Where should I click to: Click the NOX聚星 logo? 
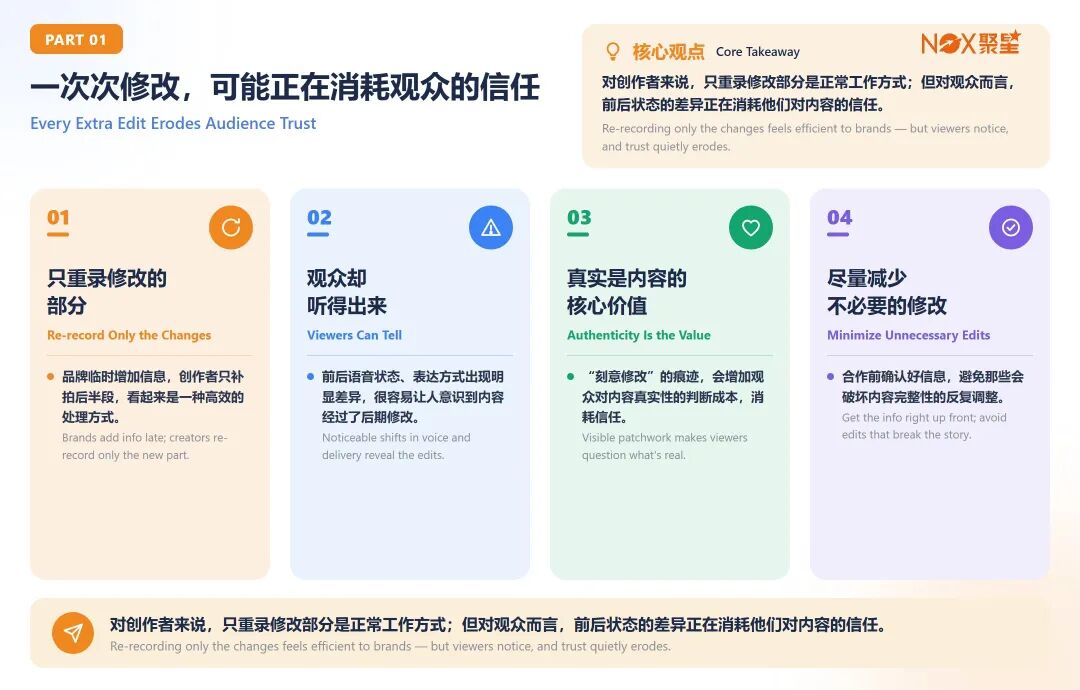[x=970, y=43]
